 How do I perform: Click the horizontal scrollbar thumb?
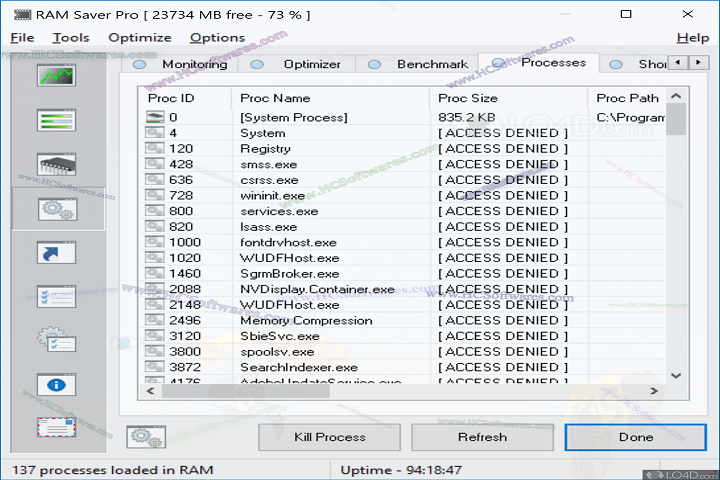246,391
